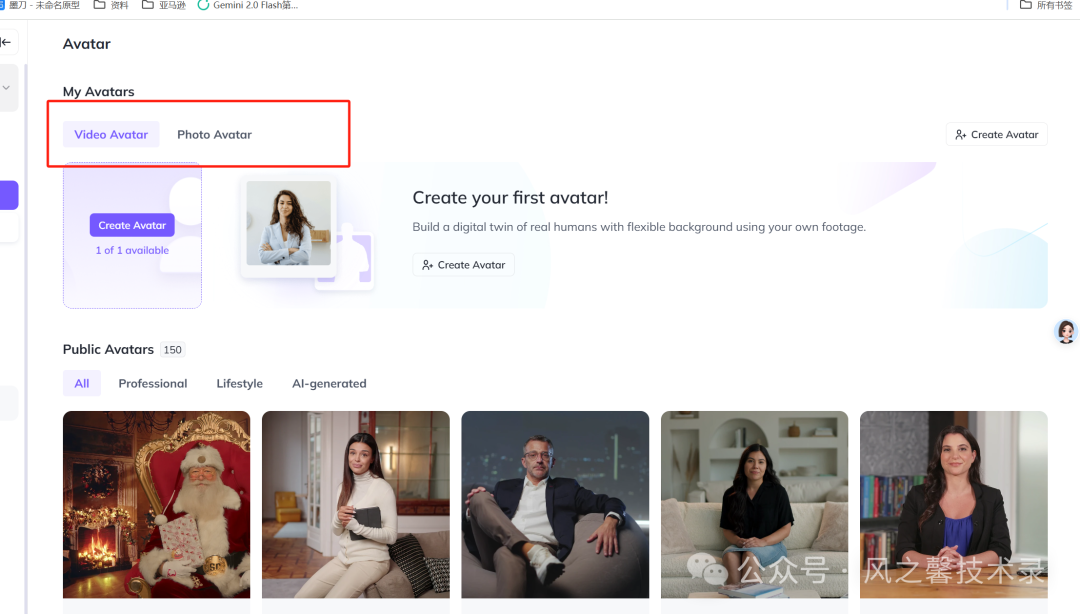Pick the woman in white sweater avatar

point(355,505)
